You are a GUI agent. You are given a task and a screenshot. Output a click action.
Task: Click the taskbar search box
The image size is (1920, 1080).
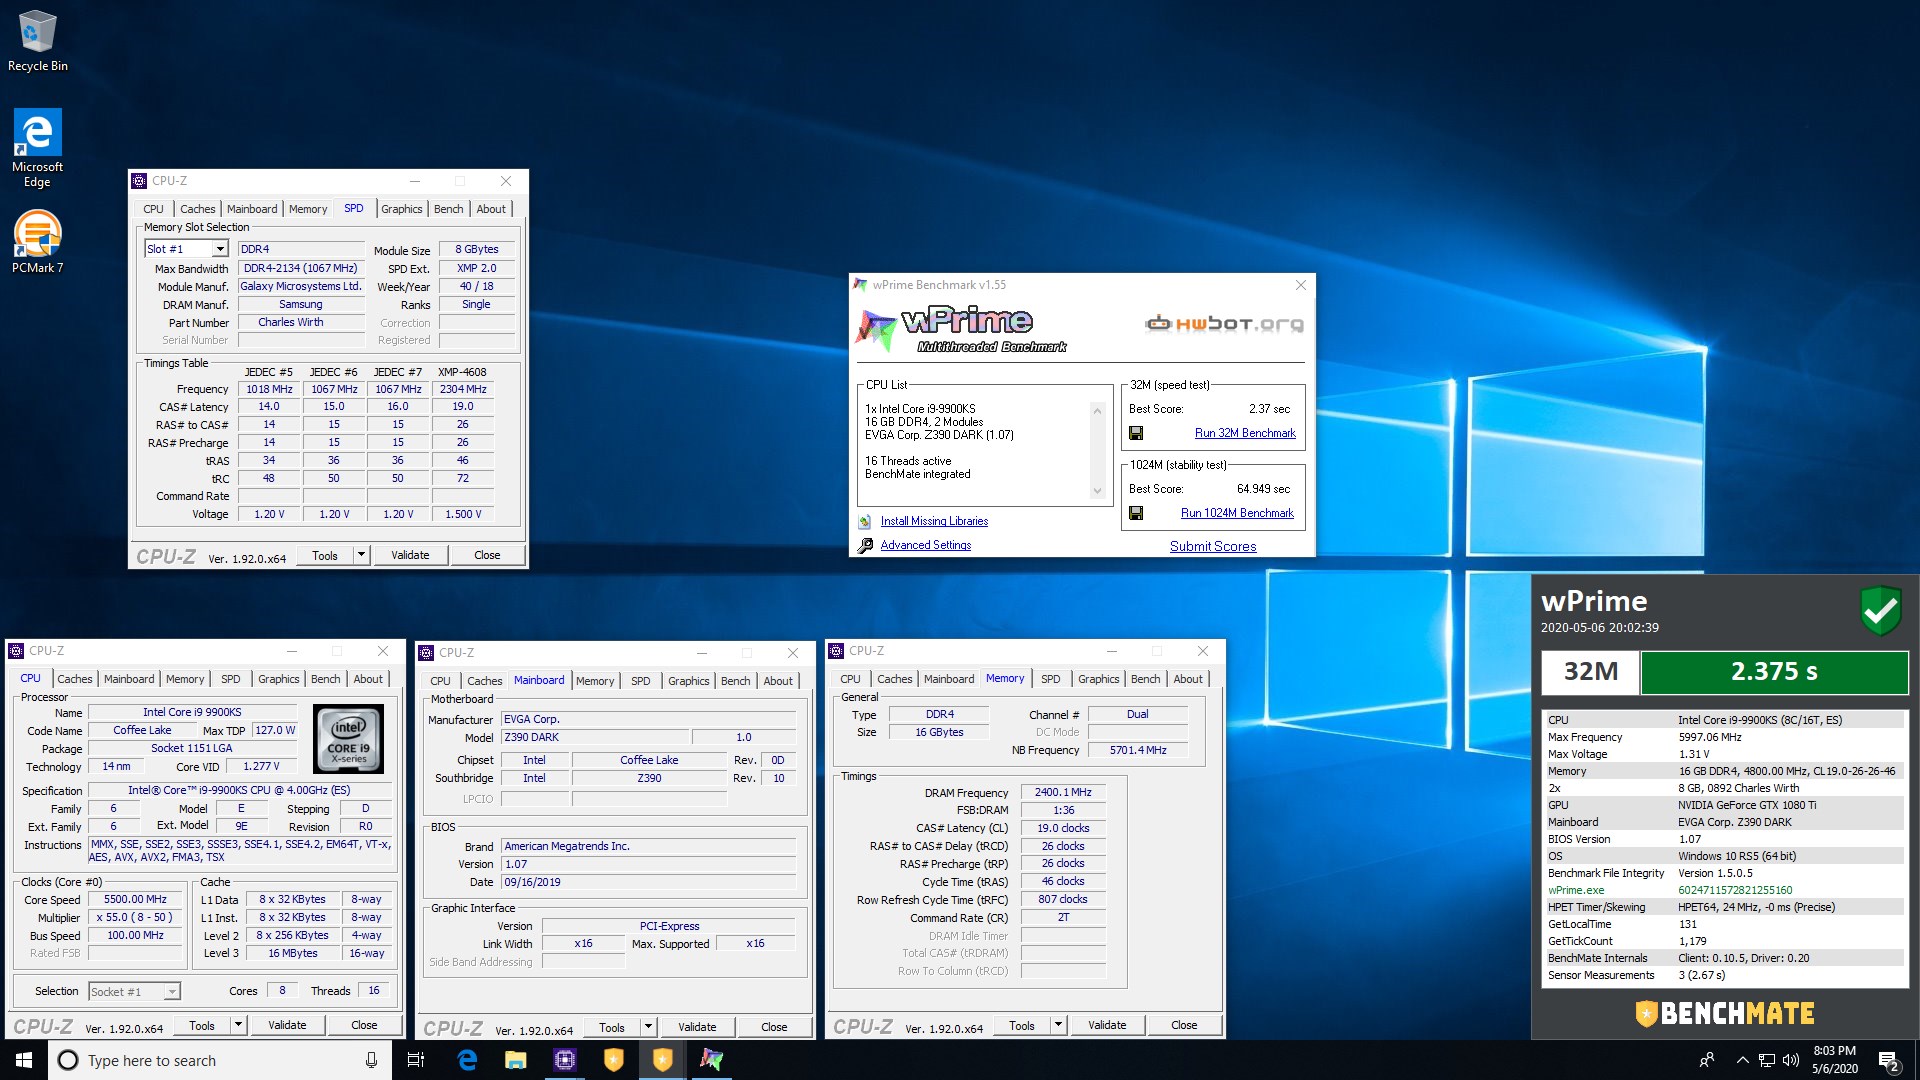point(219,1060)
